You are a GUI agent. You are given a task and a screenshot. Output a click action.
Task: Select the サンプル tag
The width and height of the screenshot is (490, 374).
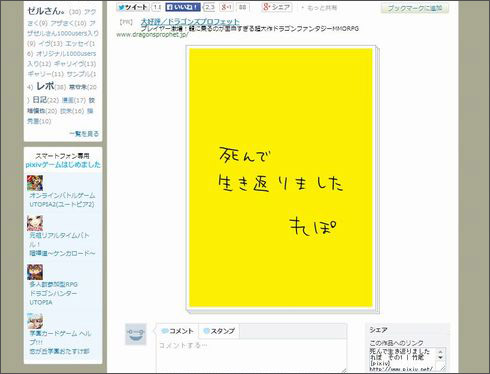[x=79, y=74]
